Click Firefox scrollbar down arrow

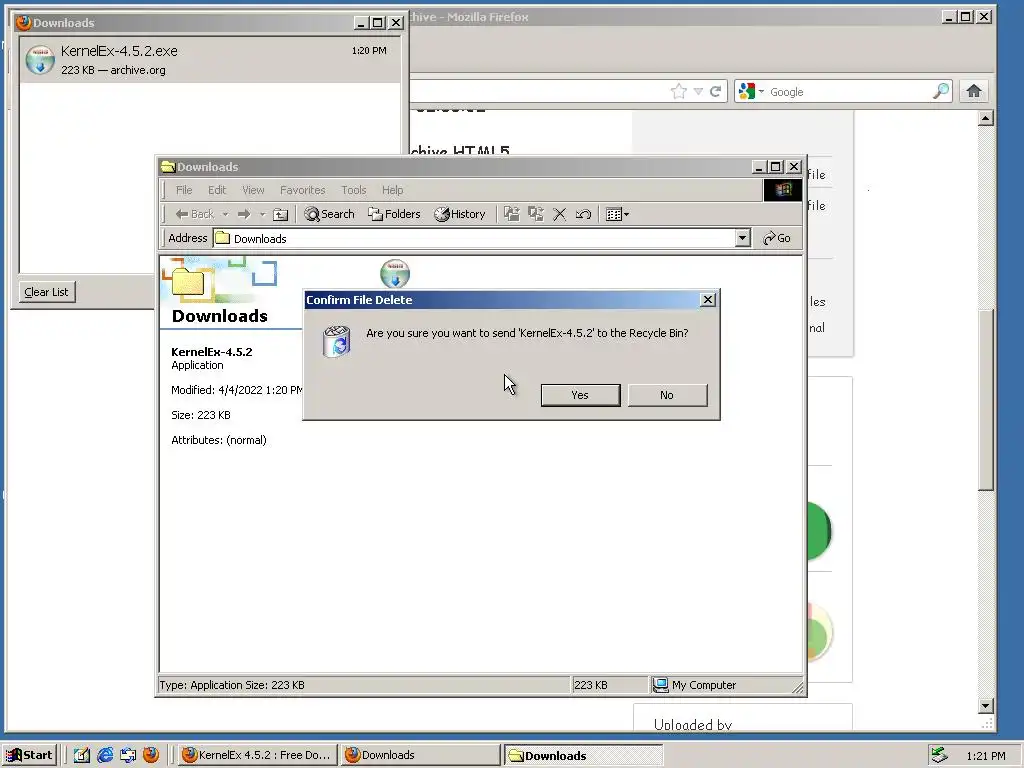click(x=986, y=705)
